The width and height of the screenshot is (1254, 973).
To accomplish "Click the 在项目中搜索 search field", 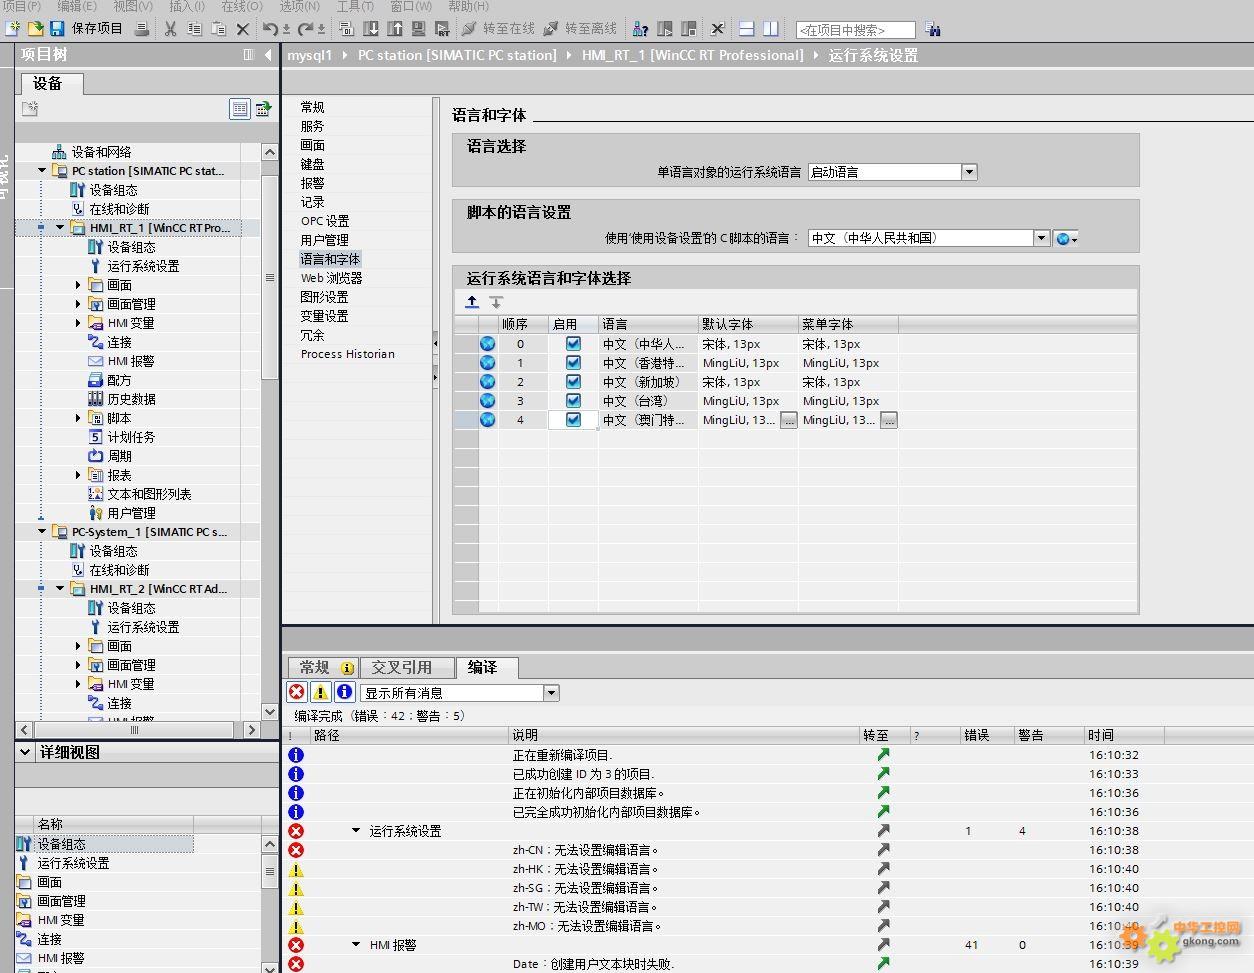I will coord(855,30).
